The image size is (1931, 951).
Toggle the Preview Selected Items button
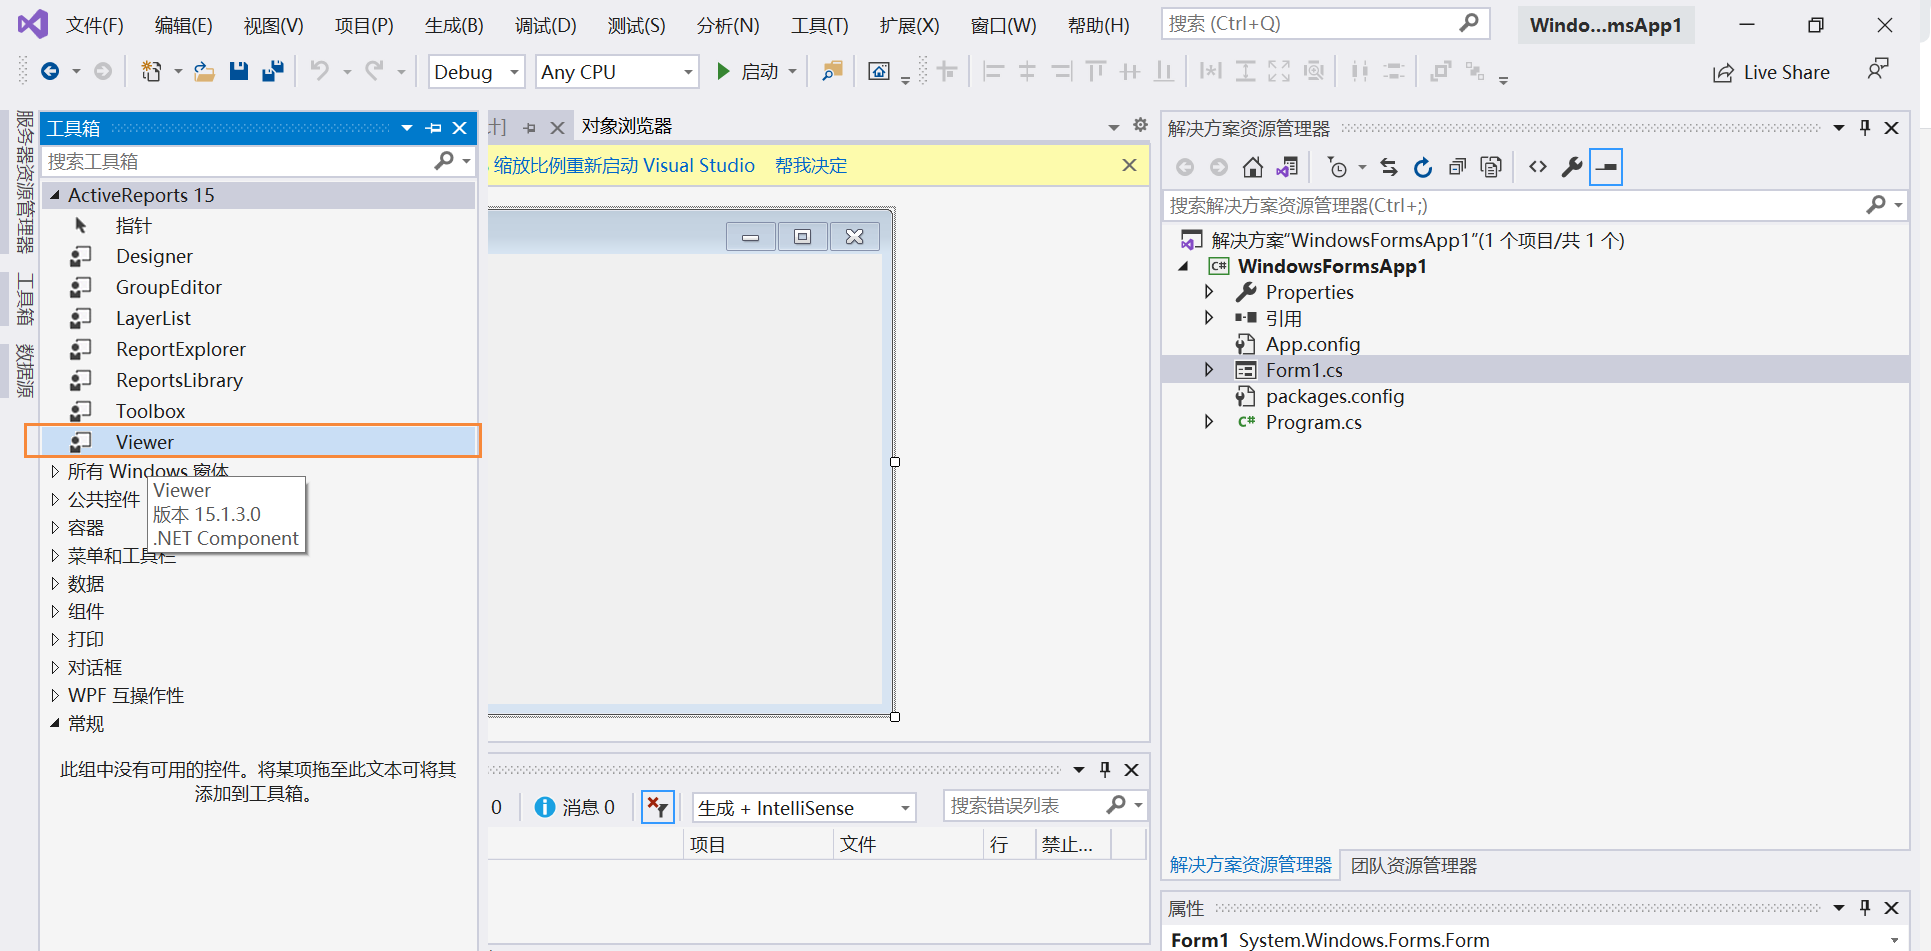coord(1606,167)
